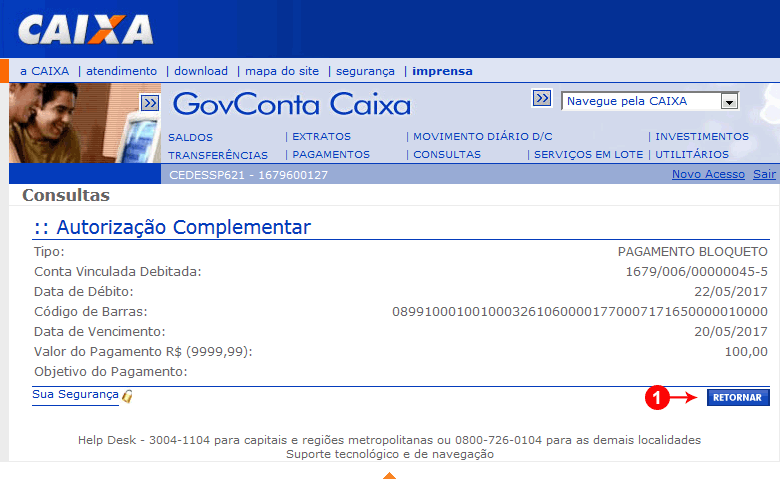Viewport: 780px width, 484px height.
Task: Click the barcode number 0899100010010003261...
Action: click(580, 312)
